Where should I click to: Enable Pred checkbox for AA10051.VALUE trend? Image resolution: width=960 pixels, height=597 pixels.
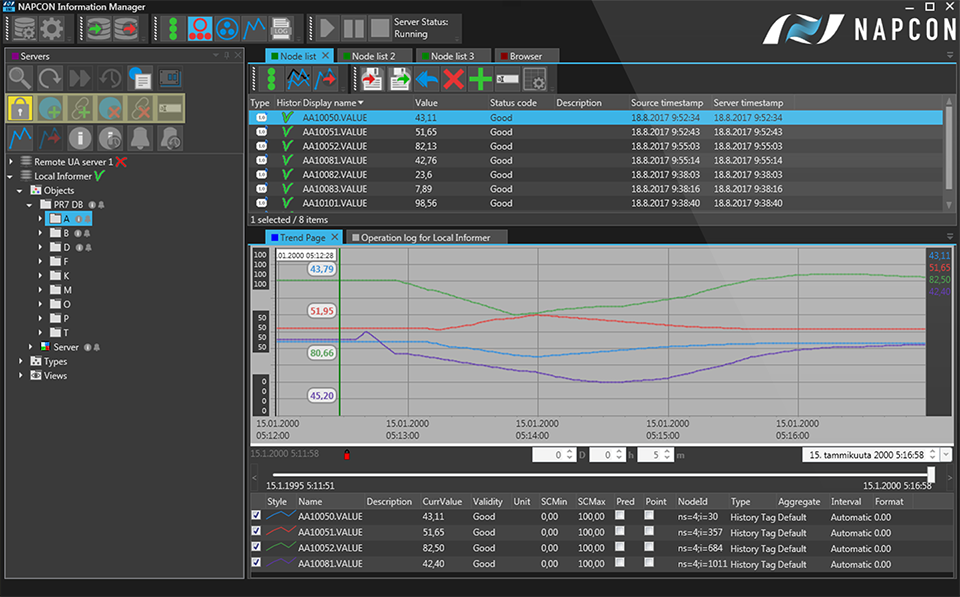(x=621, y=532)
